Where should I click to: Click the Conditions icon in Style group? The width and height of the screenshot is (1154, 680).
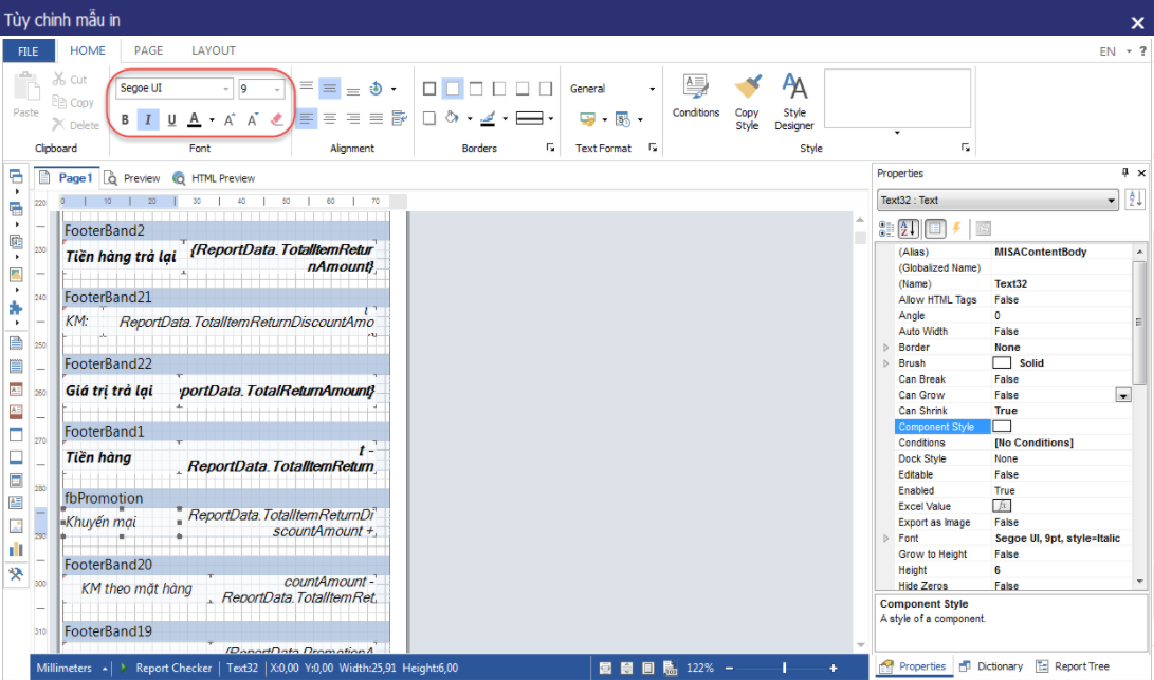point(695,96)
